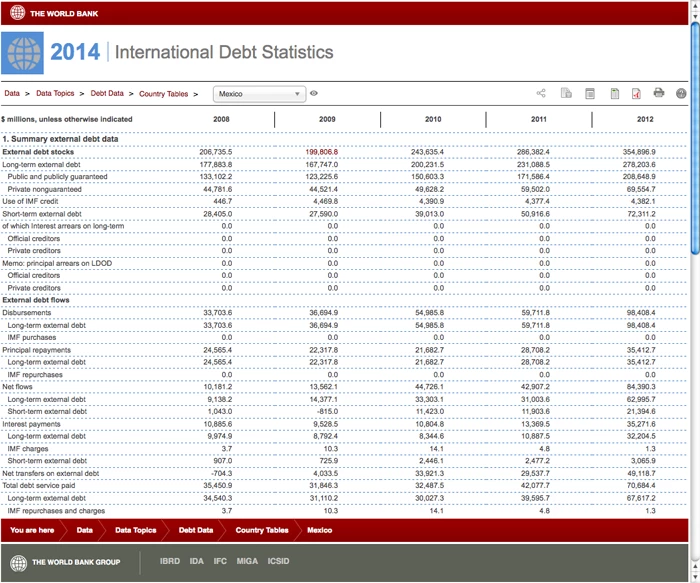Click the 2011 column header

(539, 119)
